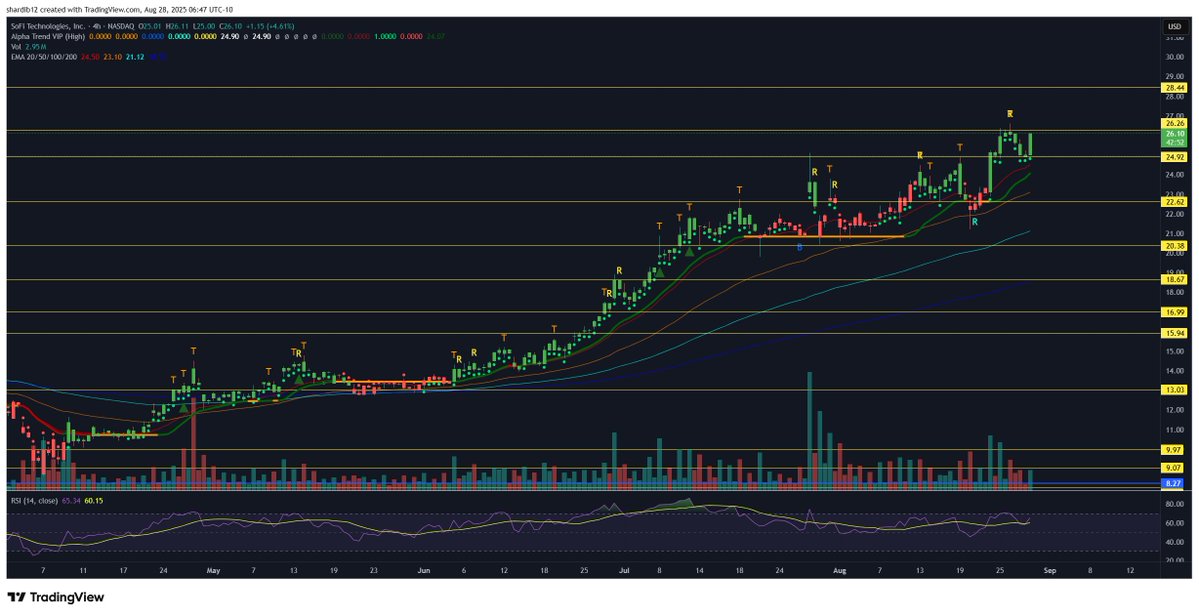Select the RSI (14, close) indicator legend
The width and height of the screenshot is (1199, 616).
pyautogui.click(x=34, y=501)
